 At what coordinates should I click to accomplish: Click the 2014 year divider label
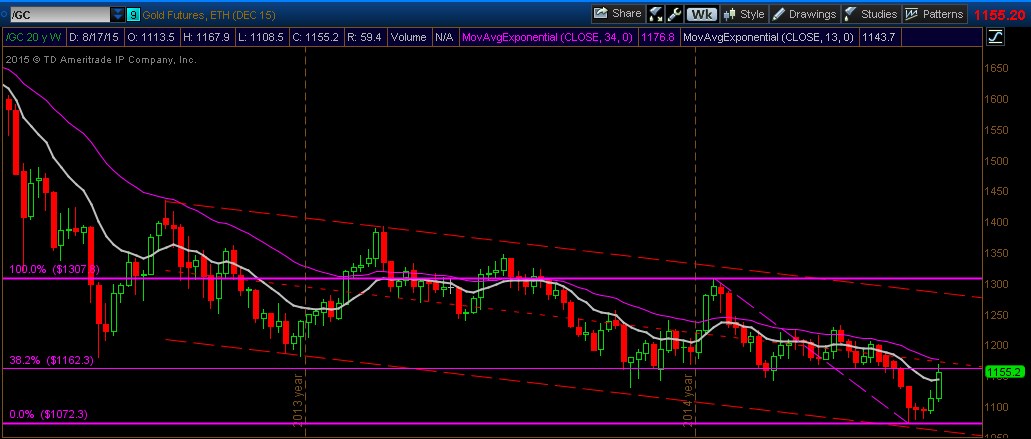click(687, 400)
